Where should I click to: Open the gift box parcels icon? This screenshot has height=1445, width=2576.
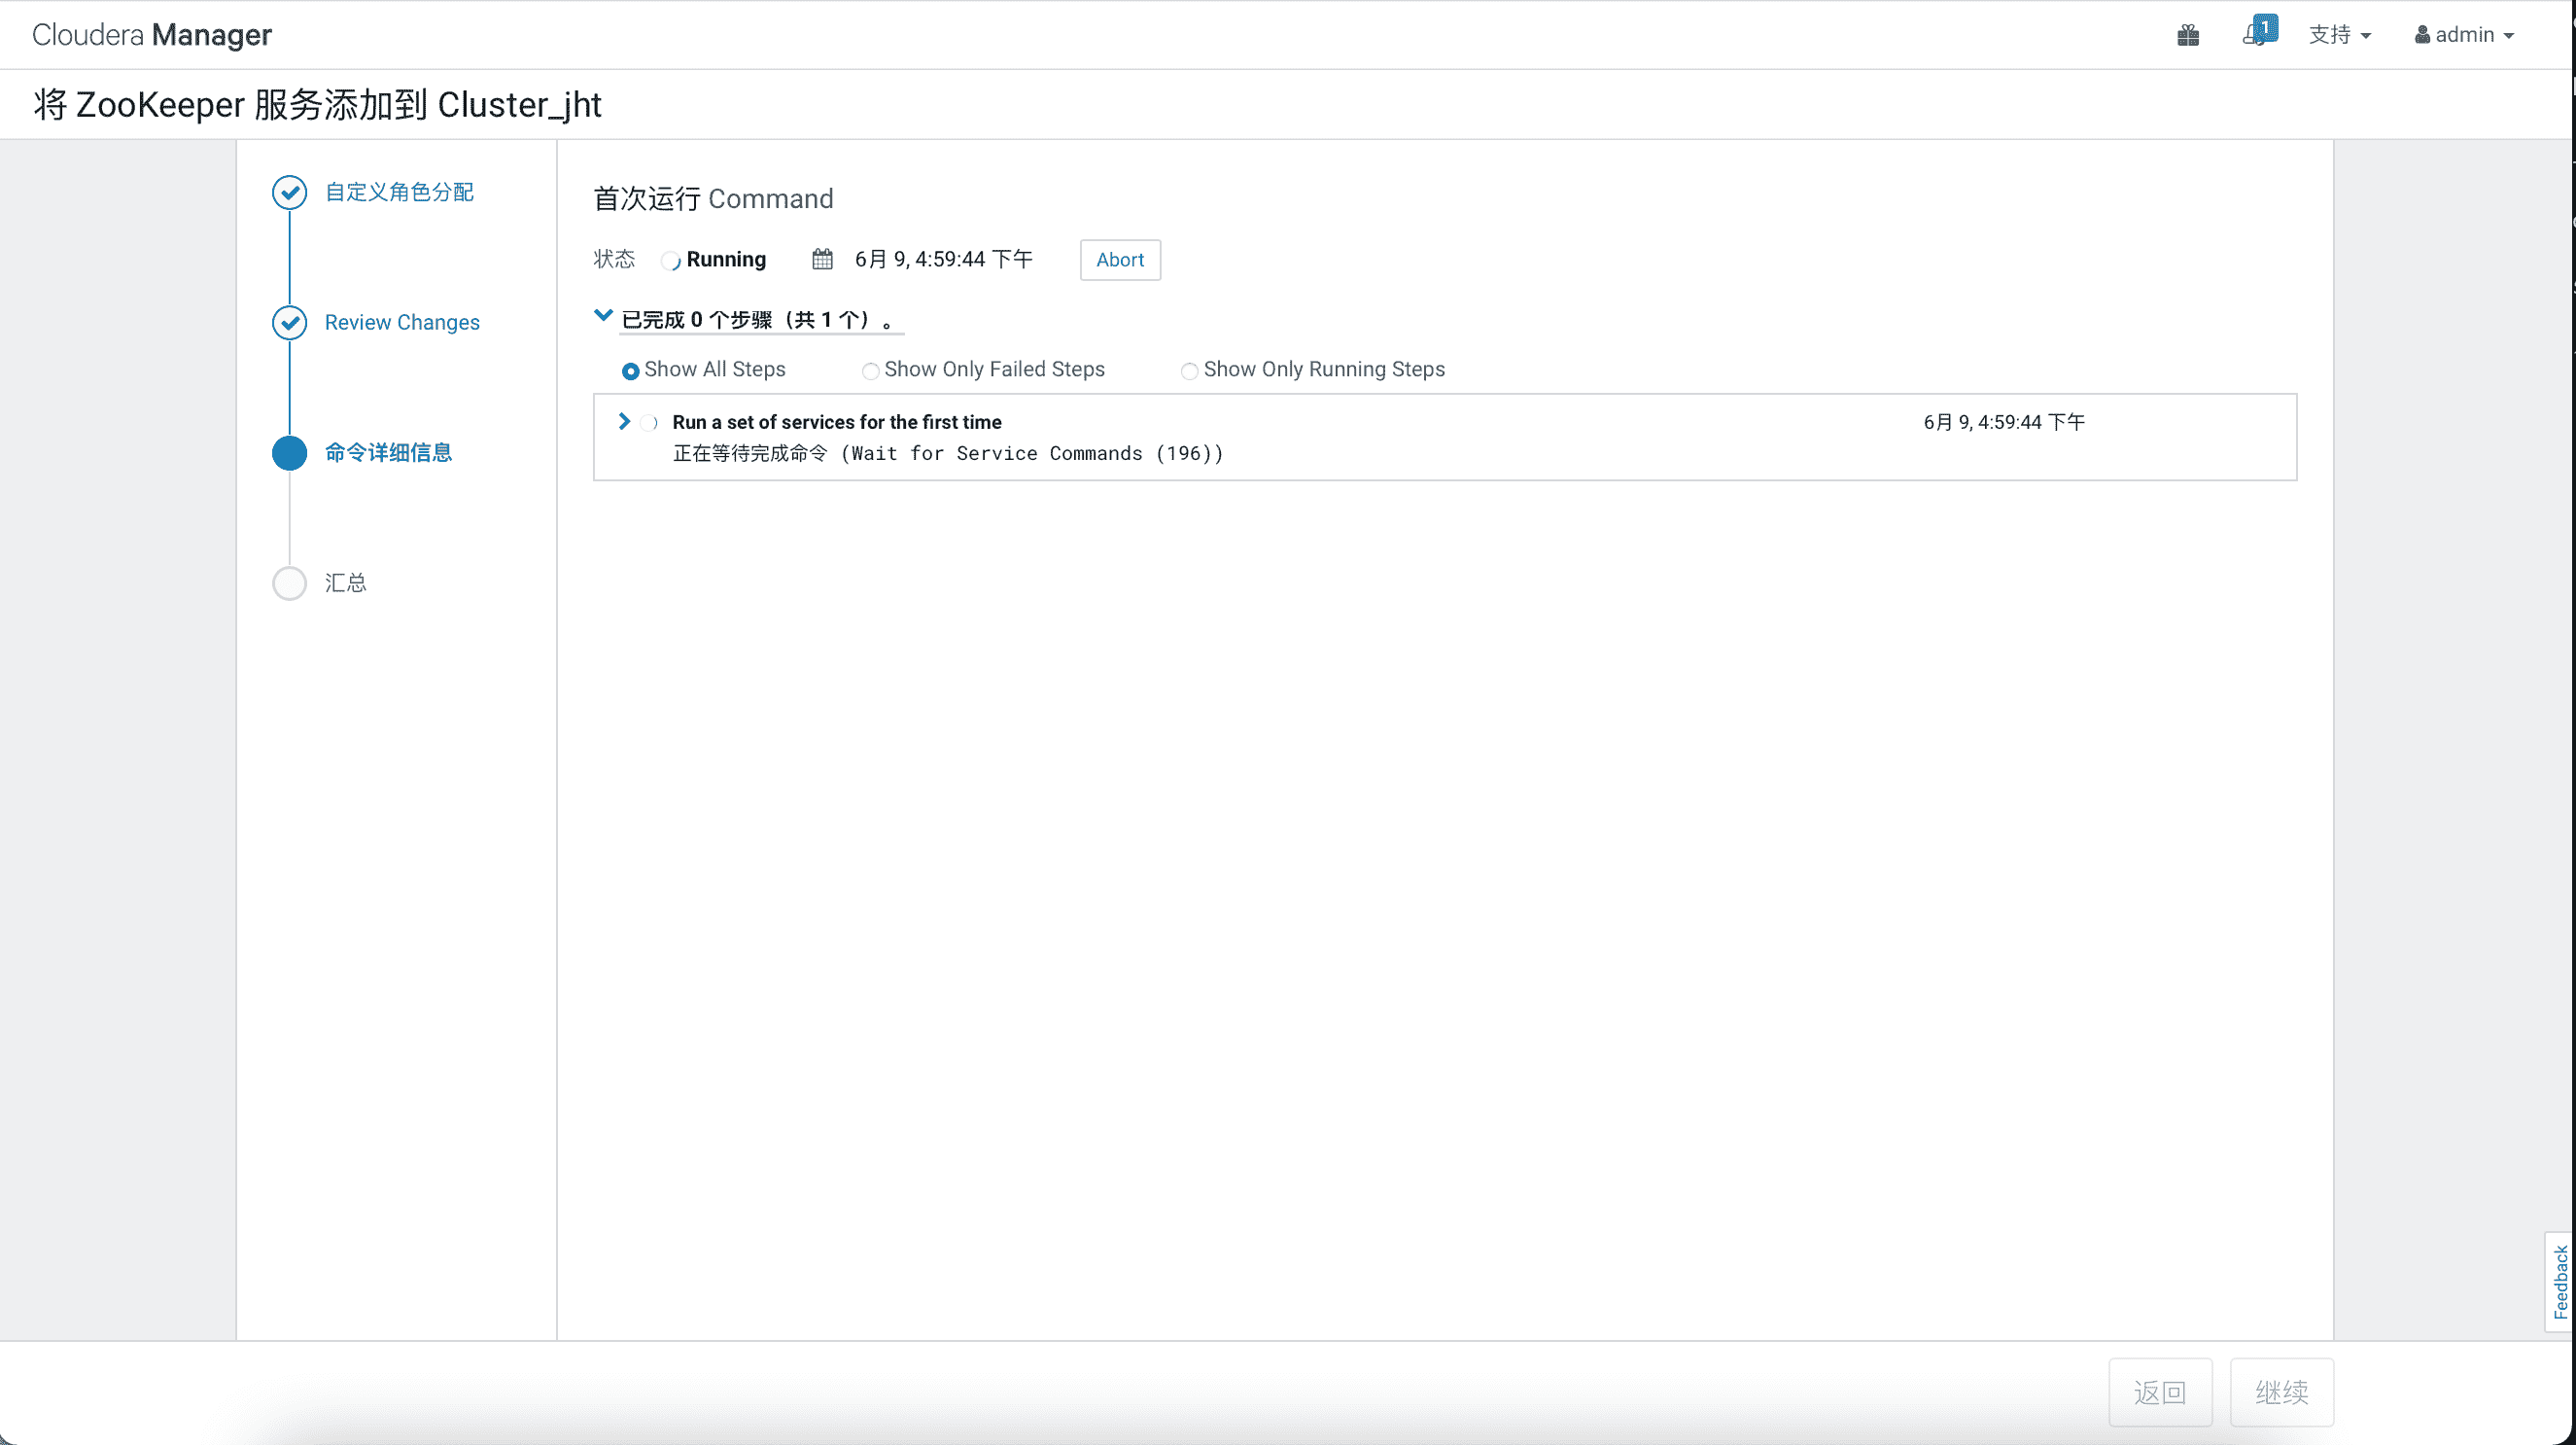2188,35
